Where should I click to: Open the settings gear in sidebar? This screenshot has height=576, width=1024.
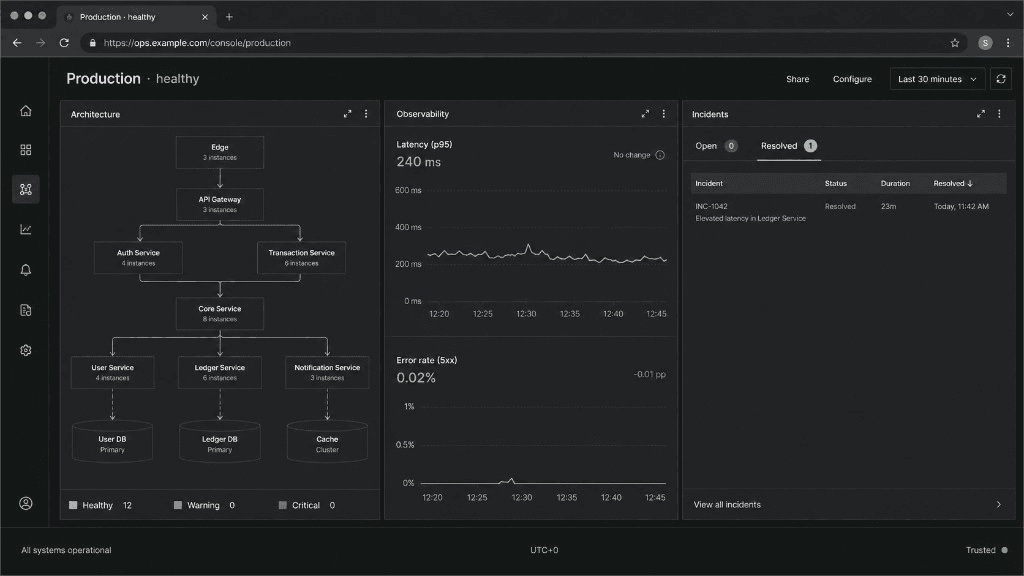click(25, 350)
